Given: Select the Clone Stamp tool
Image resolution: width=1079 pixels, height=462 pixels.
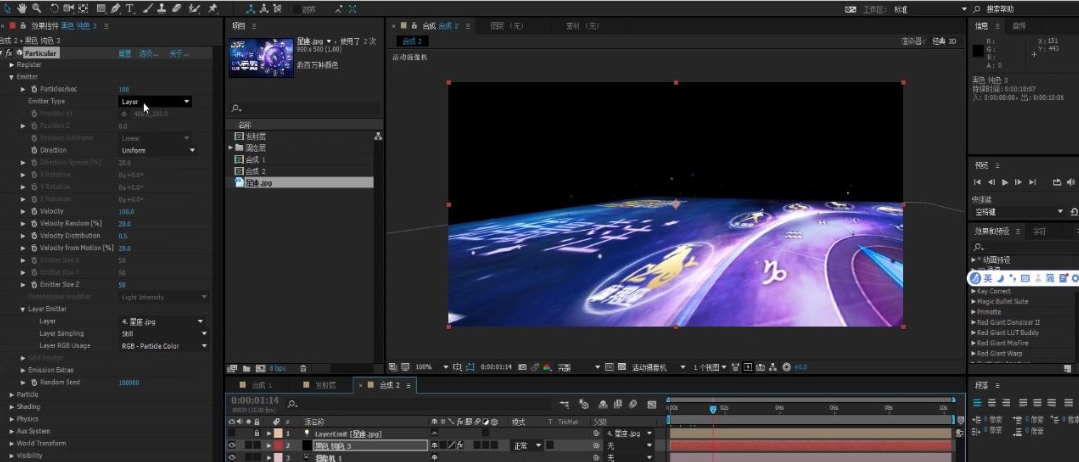Looking at the screenshot, I should pos(161,8).
